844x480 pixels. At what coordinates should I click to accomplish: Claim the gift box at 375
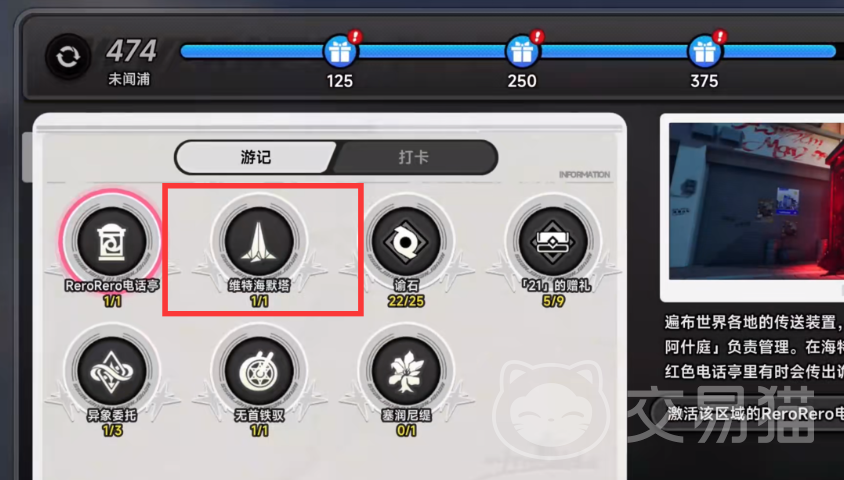coord(705,51)
